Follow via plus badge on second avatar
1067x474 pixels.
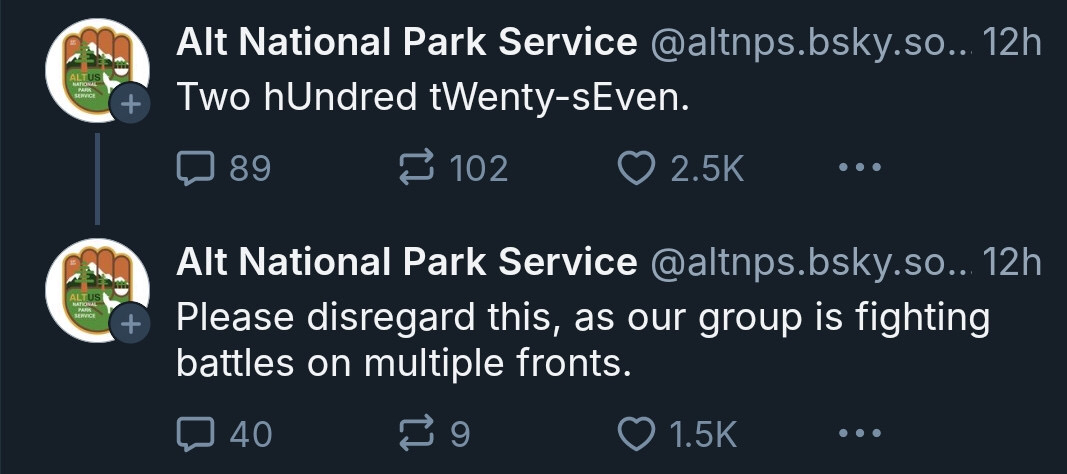tap(129, 325)
